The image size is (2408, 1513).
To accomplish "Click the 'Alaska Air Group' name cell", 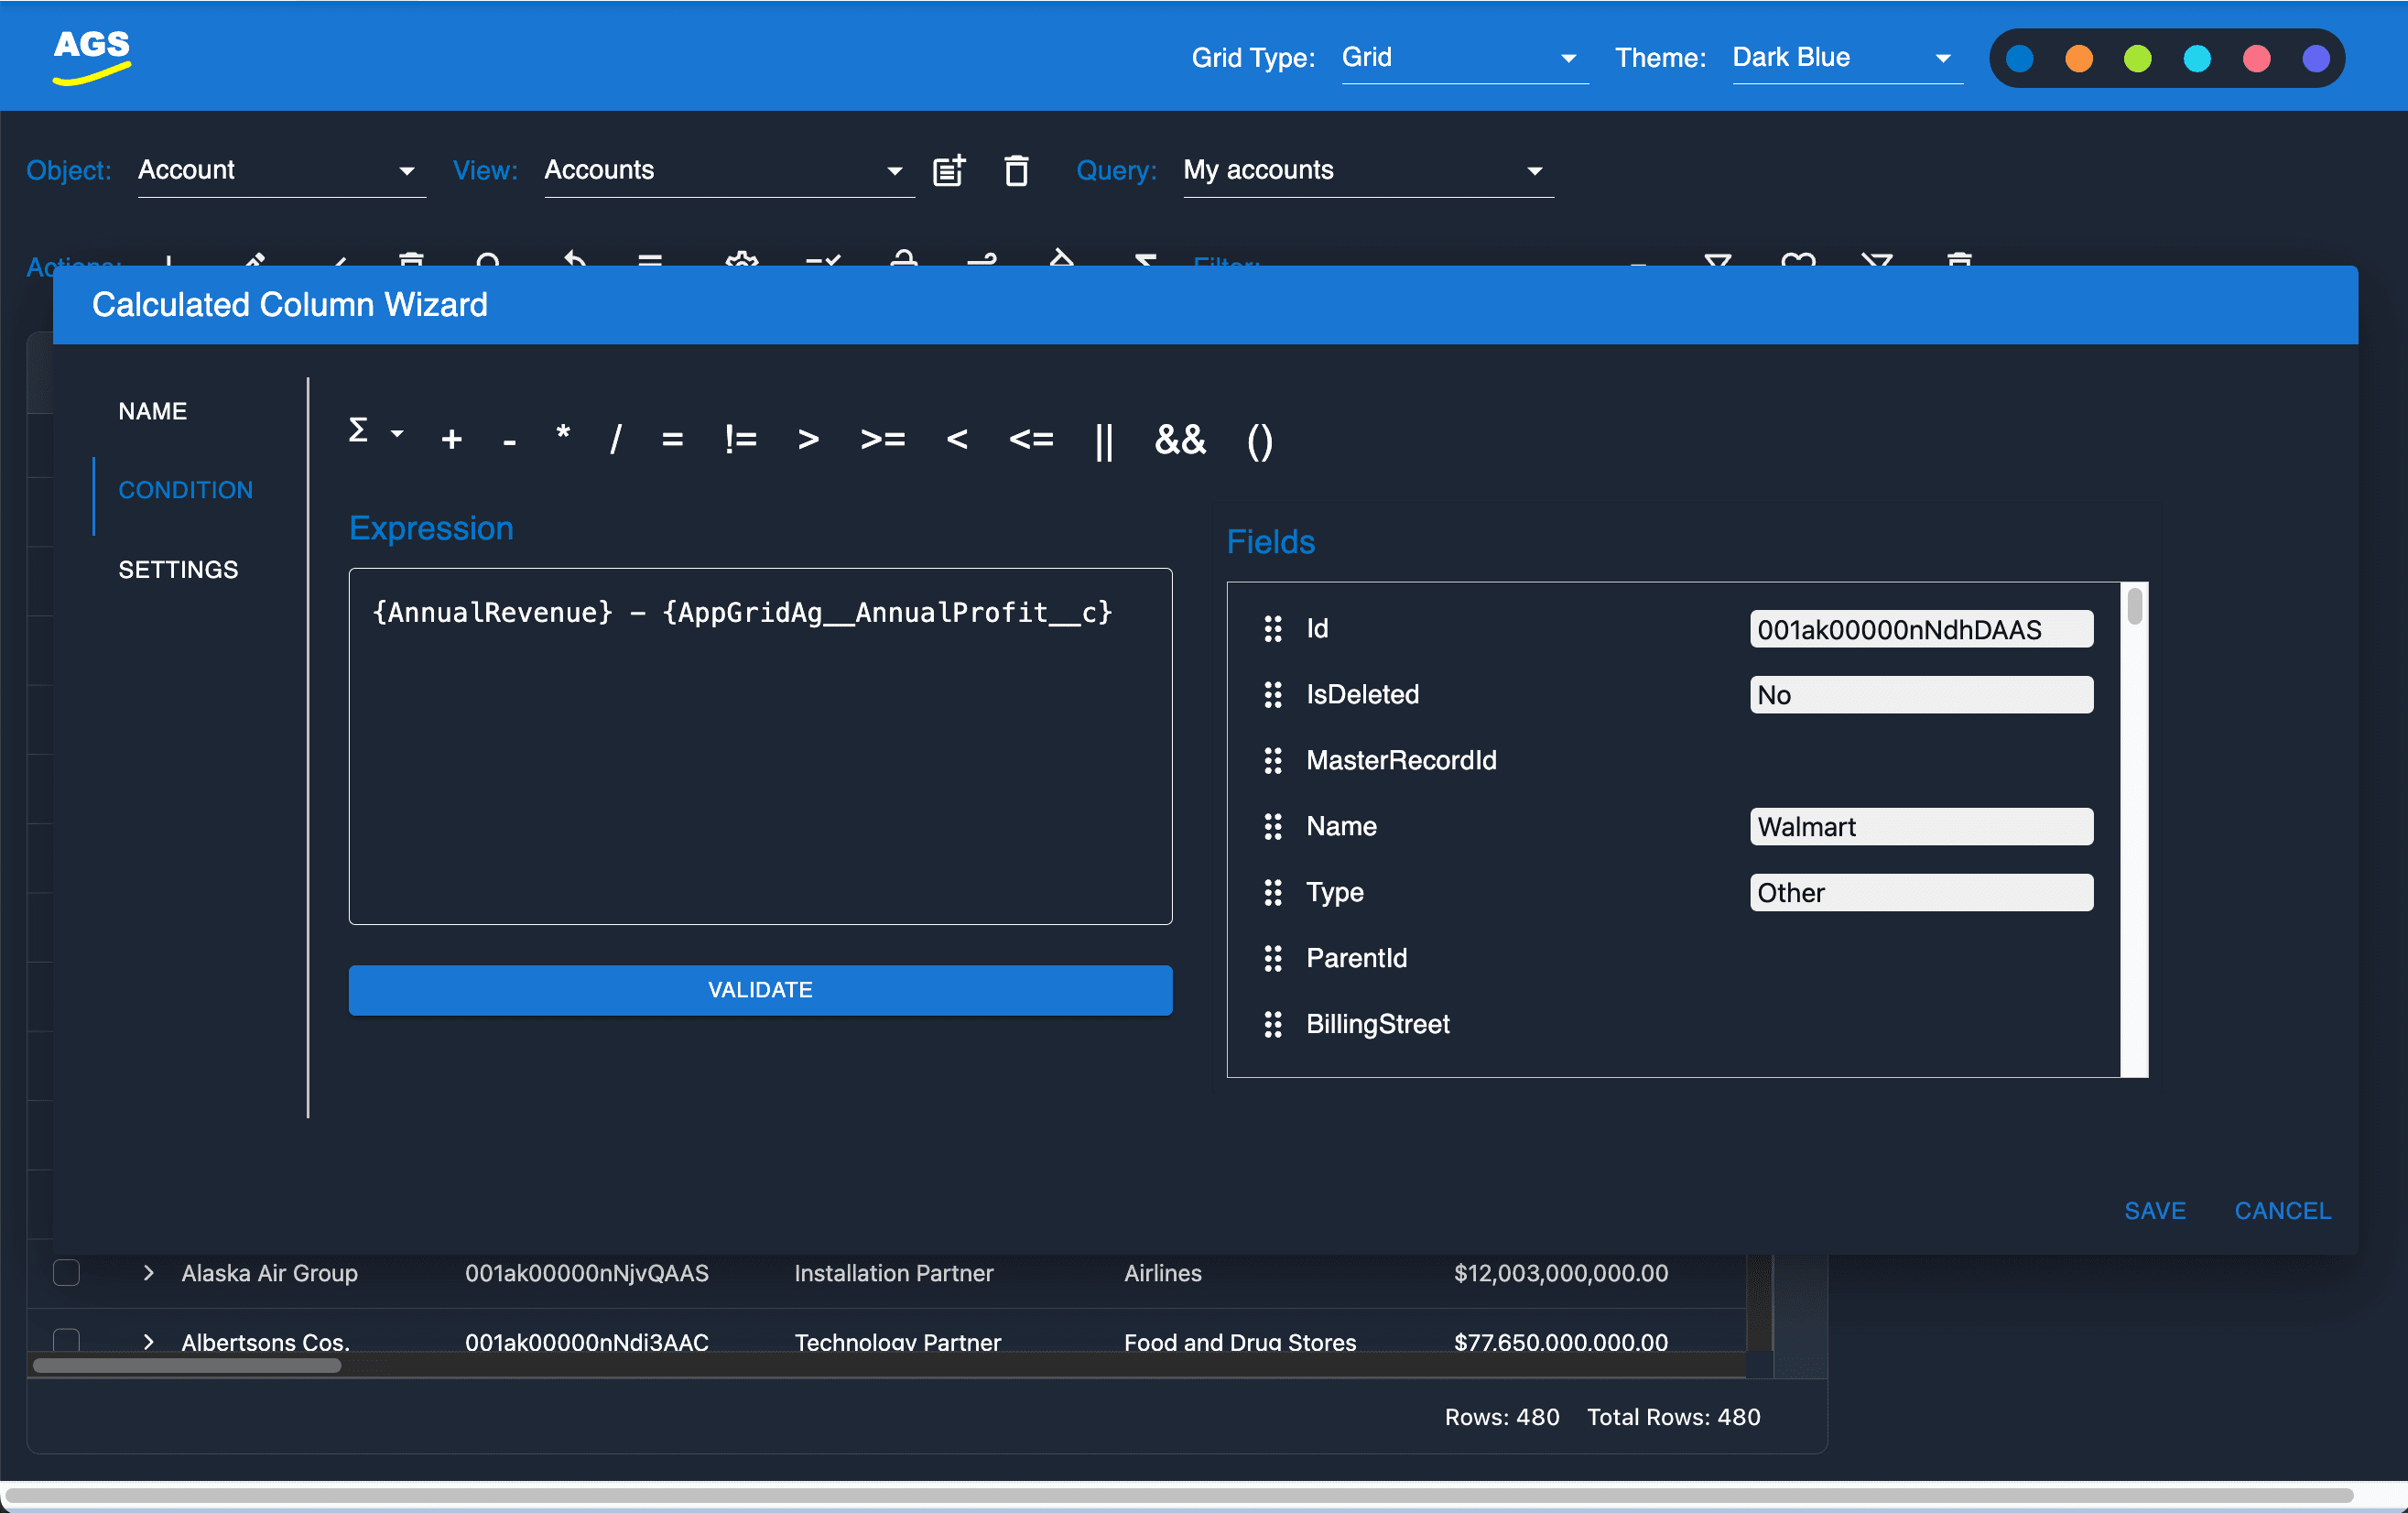I will coord(269,1274).
